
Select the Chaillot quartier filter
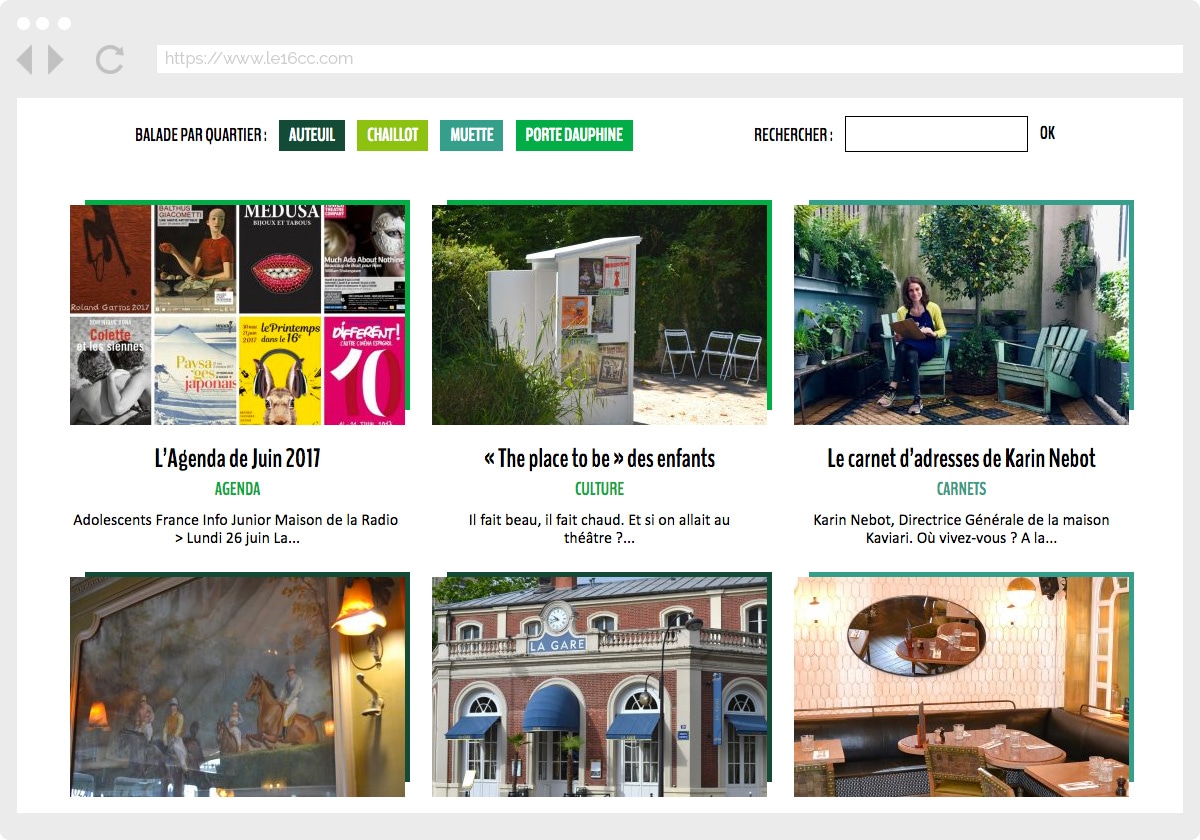pos(392,135)
